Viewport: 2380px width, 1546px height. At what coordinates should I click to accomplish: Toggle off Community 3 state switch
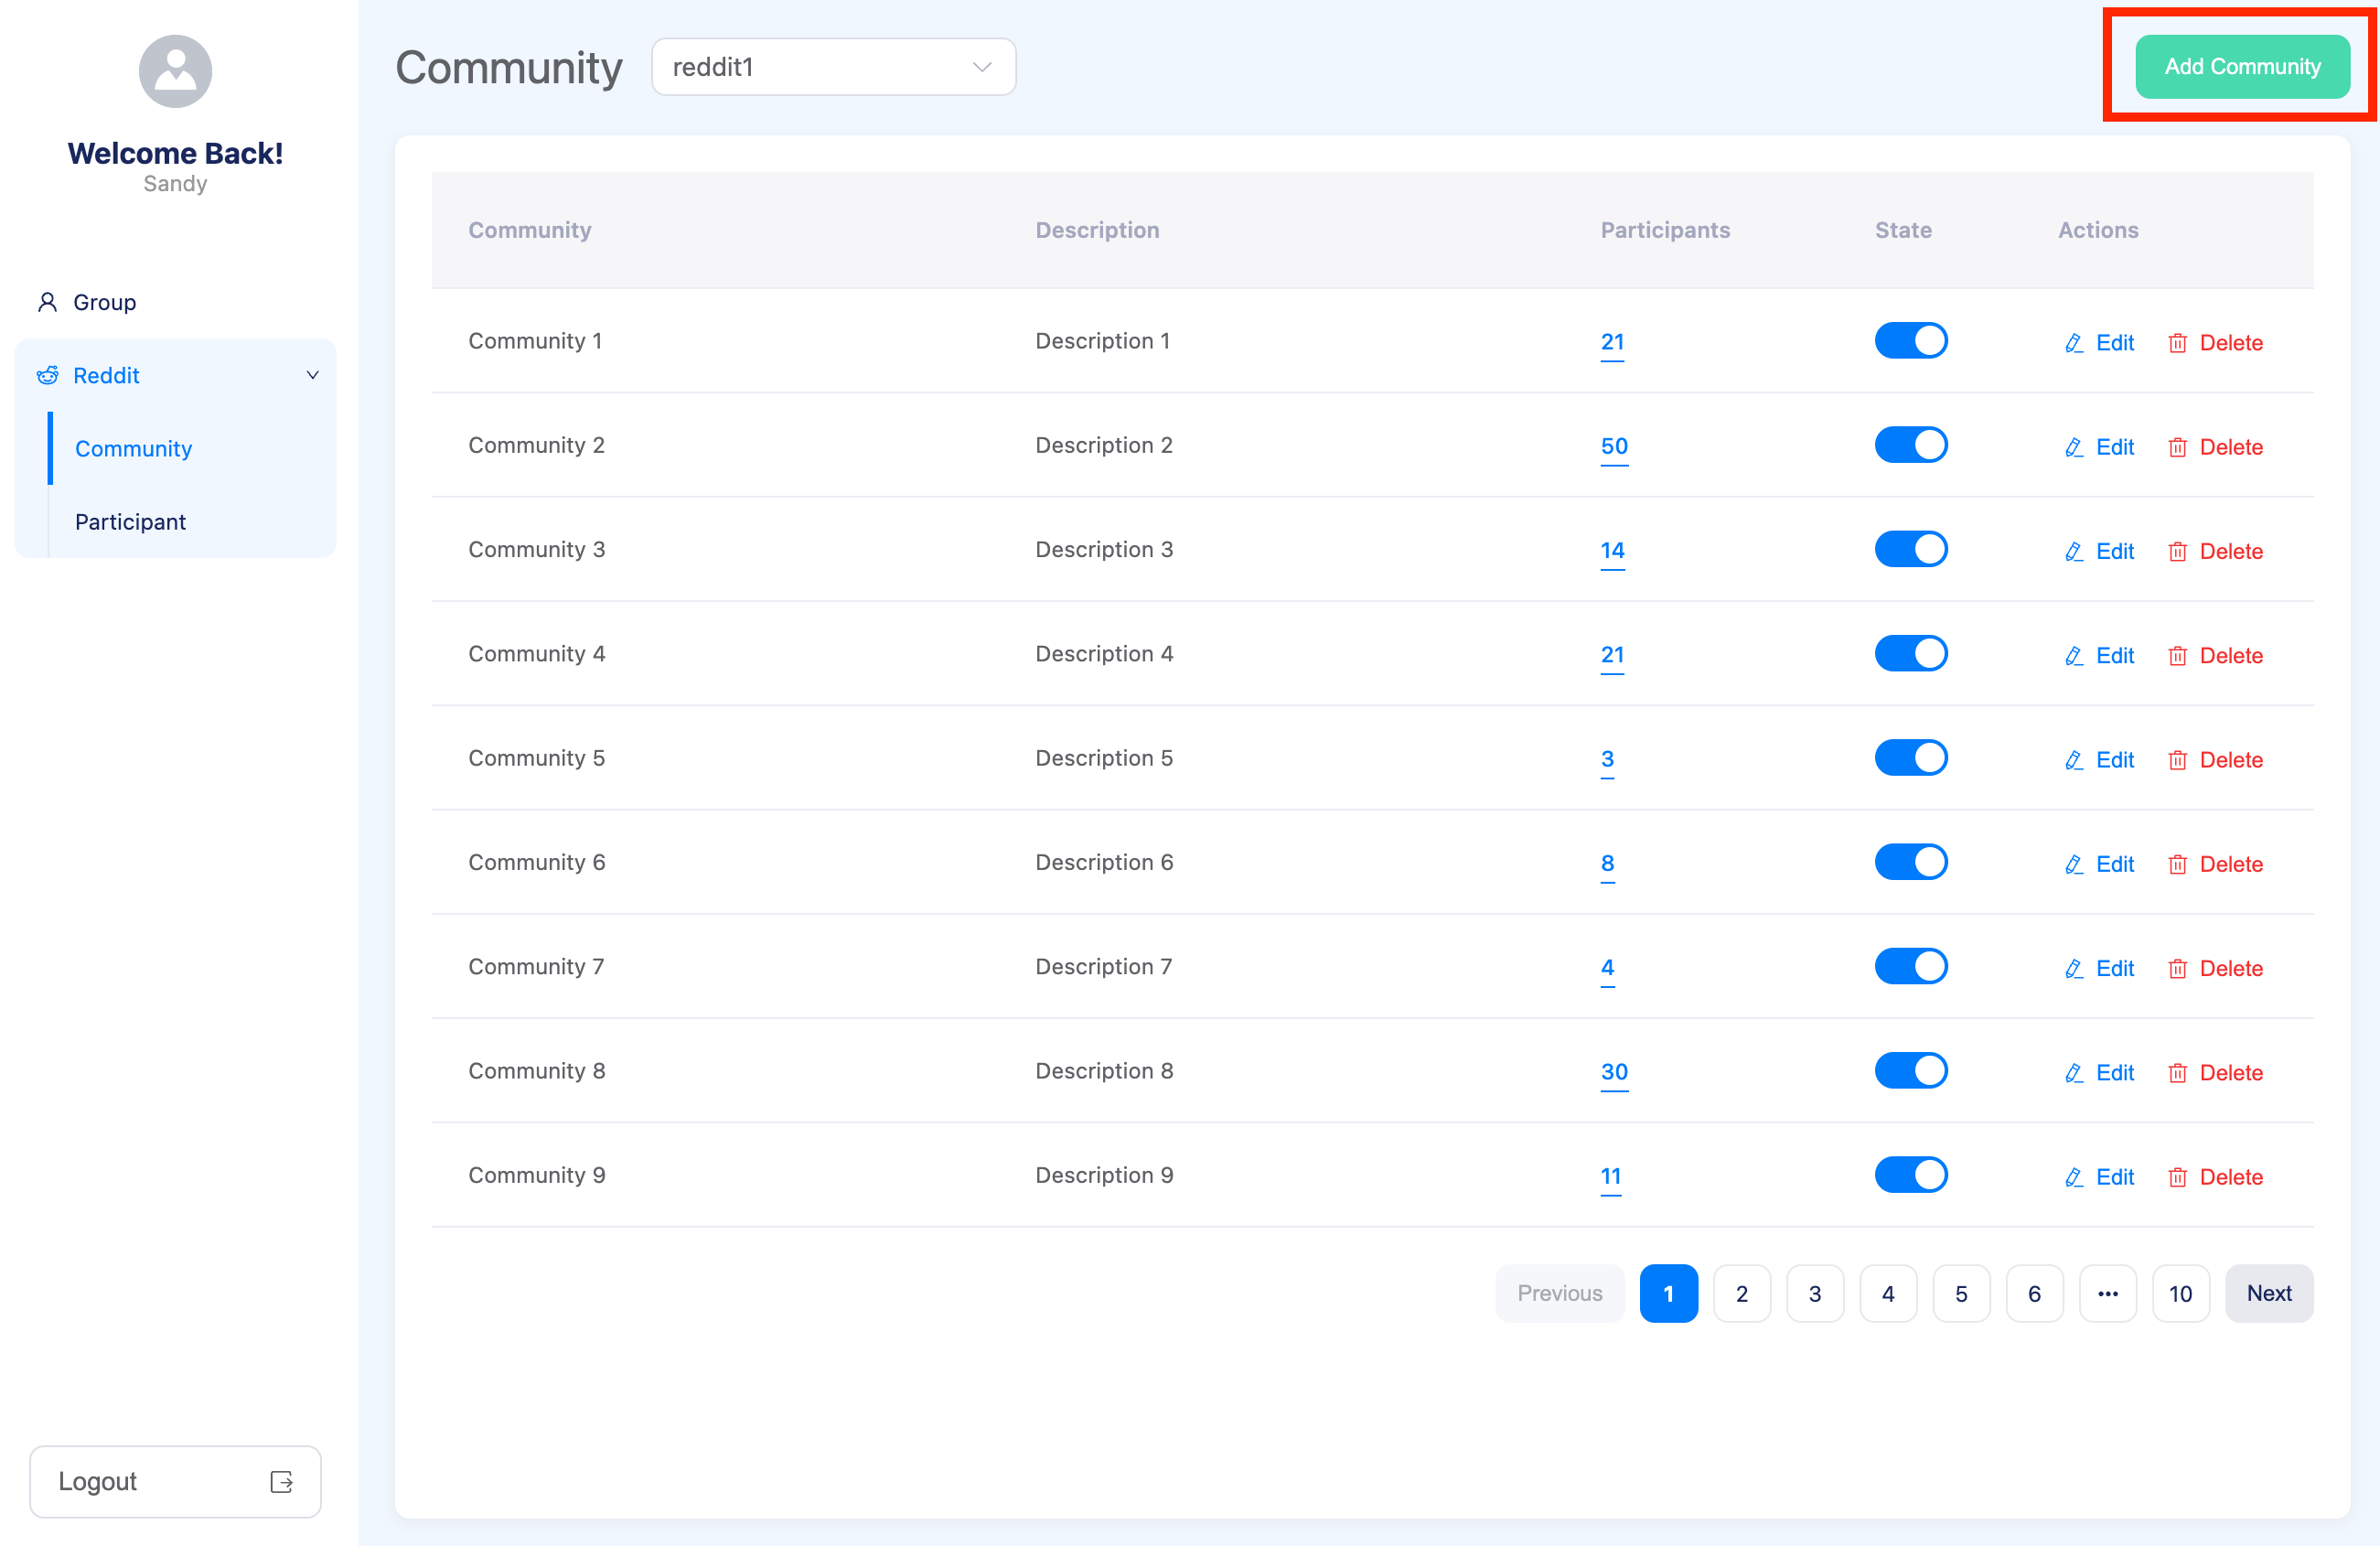[1910, 549]
